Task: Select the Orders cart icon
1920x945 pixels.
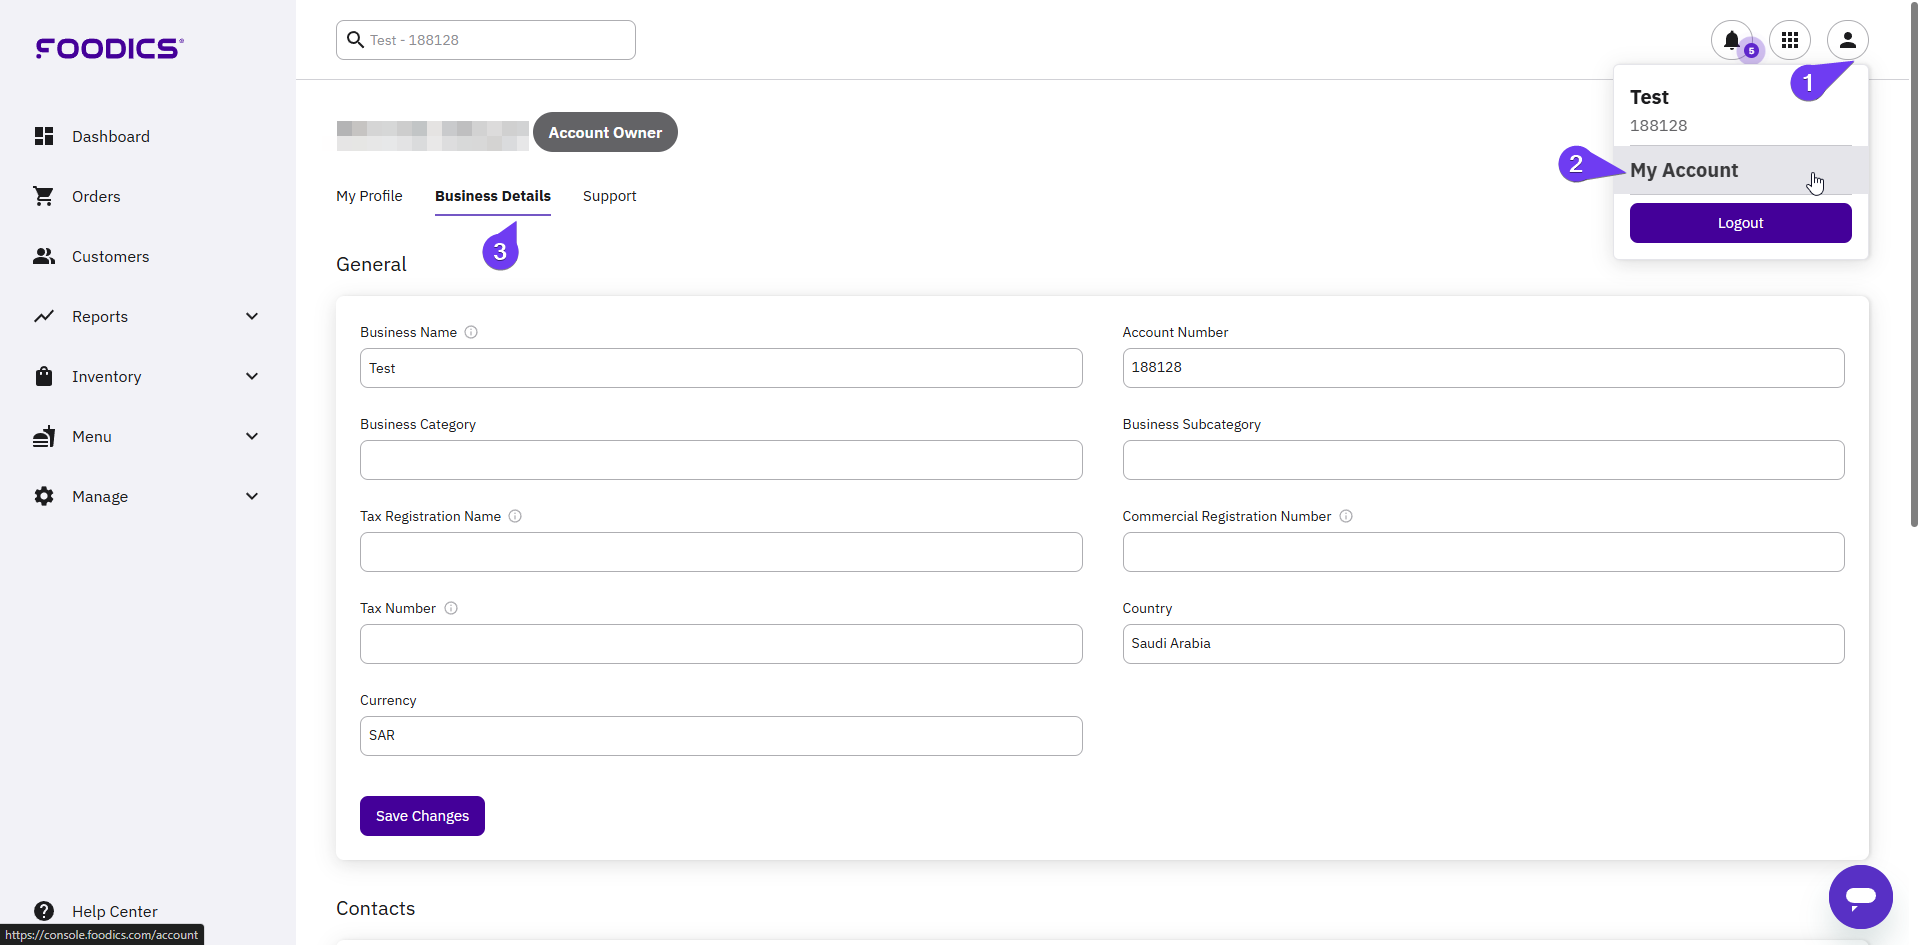Action: (44, 196)
